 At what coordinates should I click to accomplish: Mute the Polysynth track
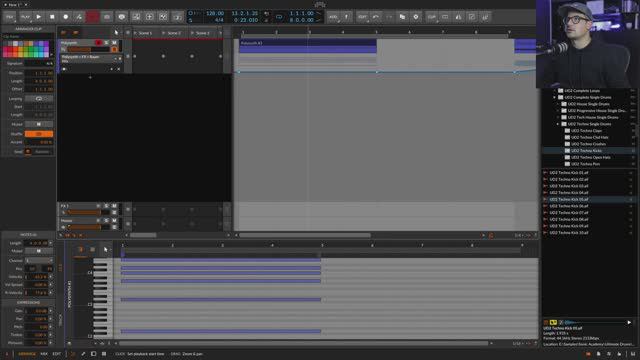[x=114, y=42]
